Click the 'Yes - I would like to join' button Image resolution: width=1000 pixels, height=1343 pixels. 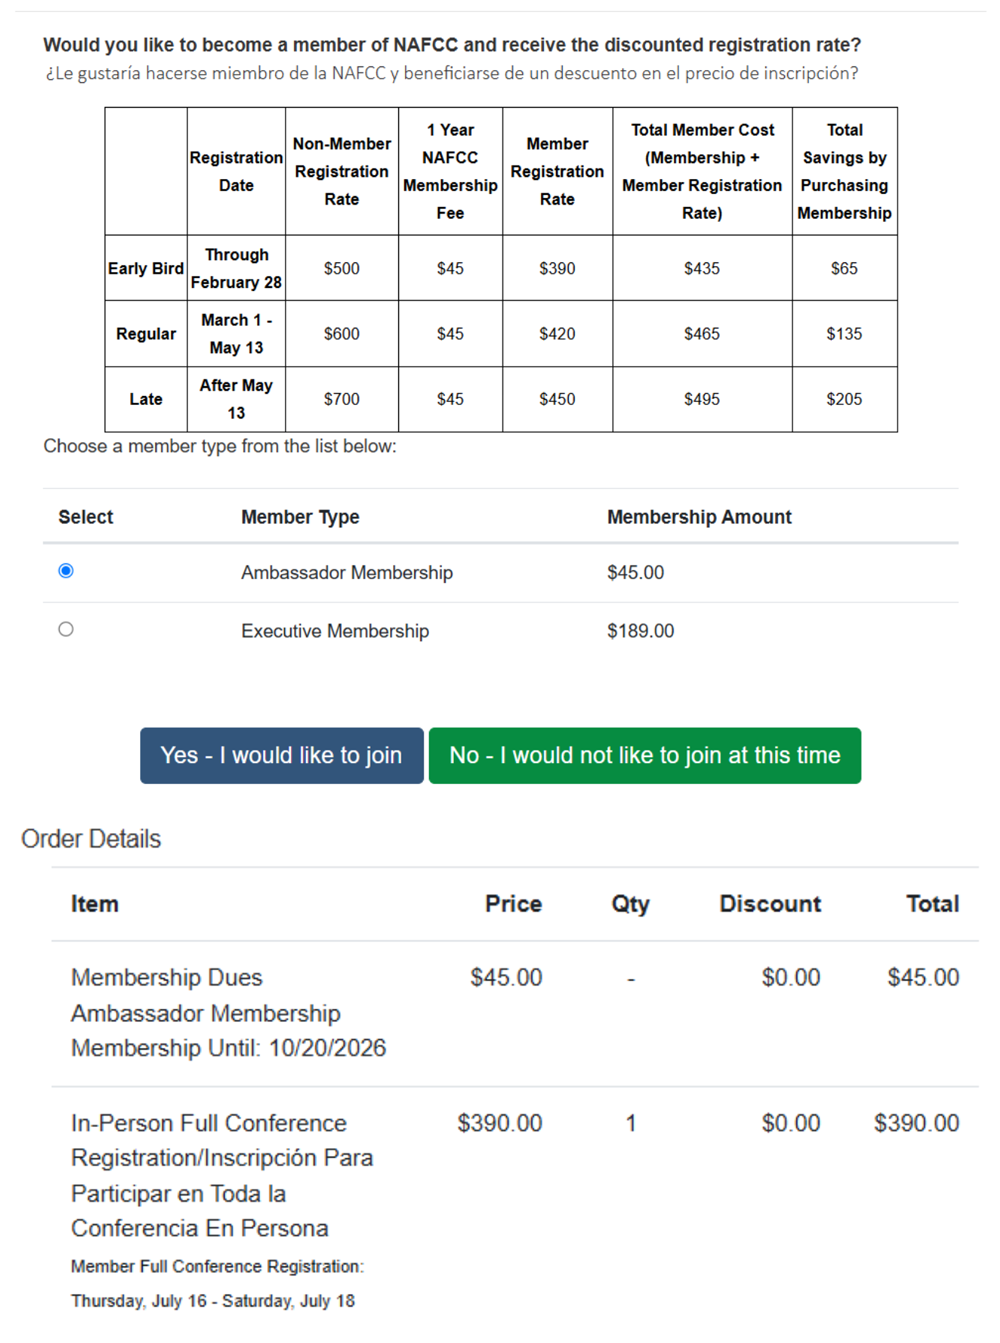coord(281,756)
